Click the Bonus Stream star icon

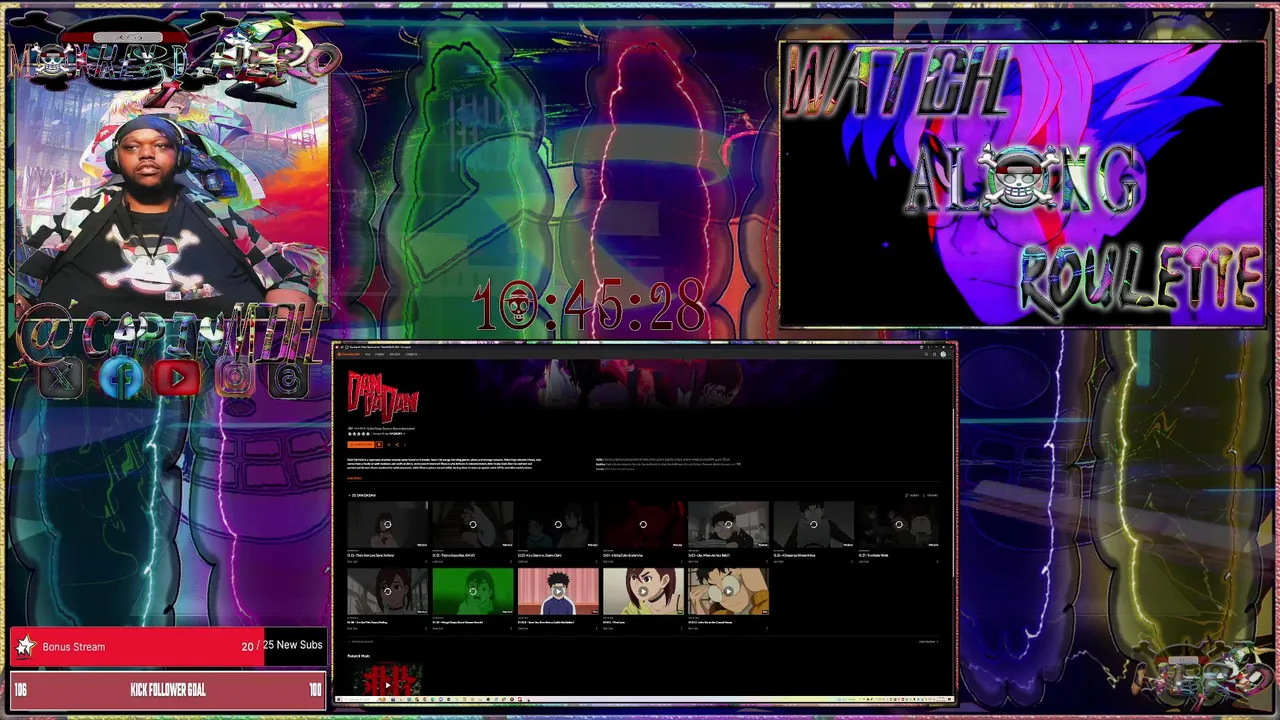pyautogui.click(x=26, y=647)
